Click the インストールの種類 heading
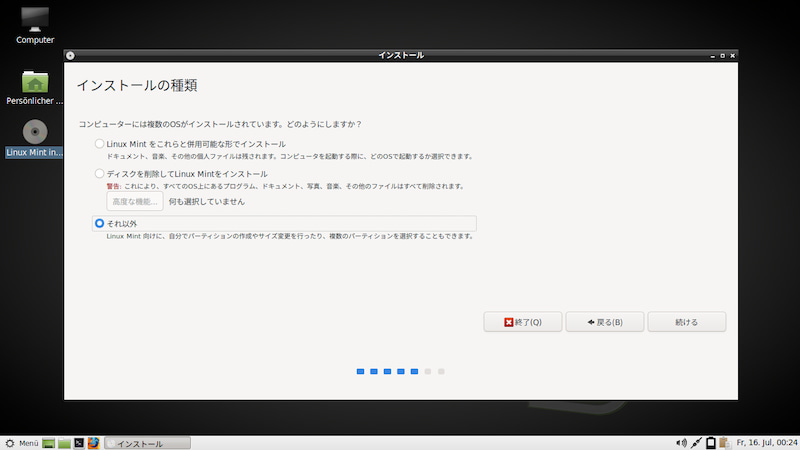800x450 pixels. (137, 85)
